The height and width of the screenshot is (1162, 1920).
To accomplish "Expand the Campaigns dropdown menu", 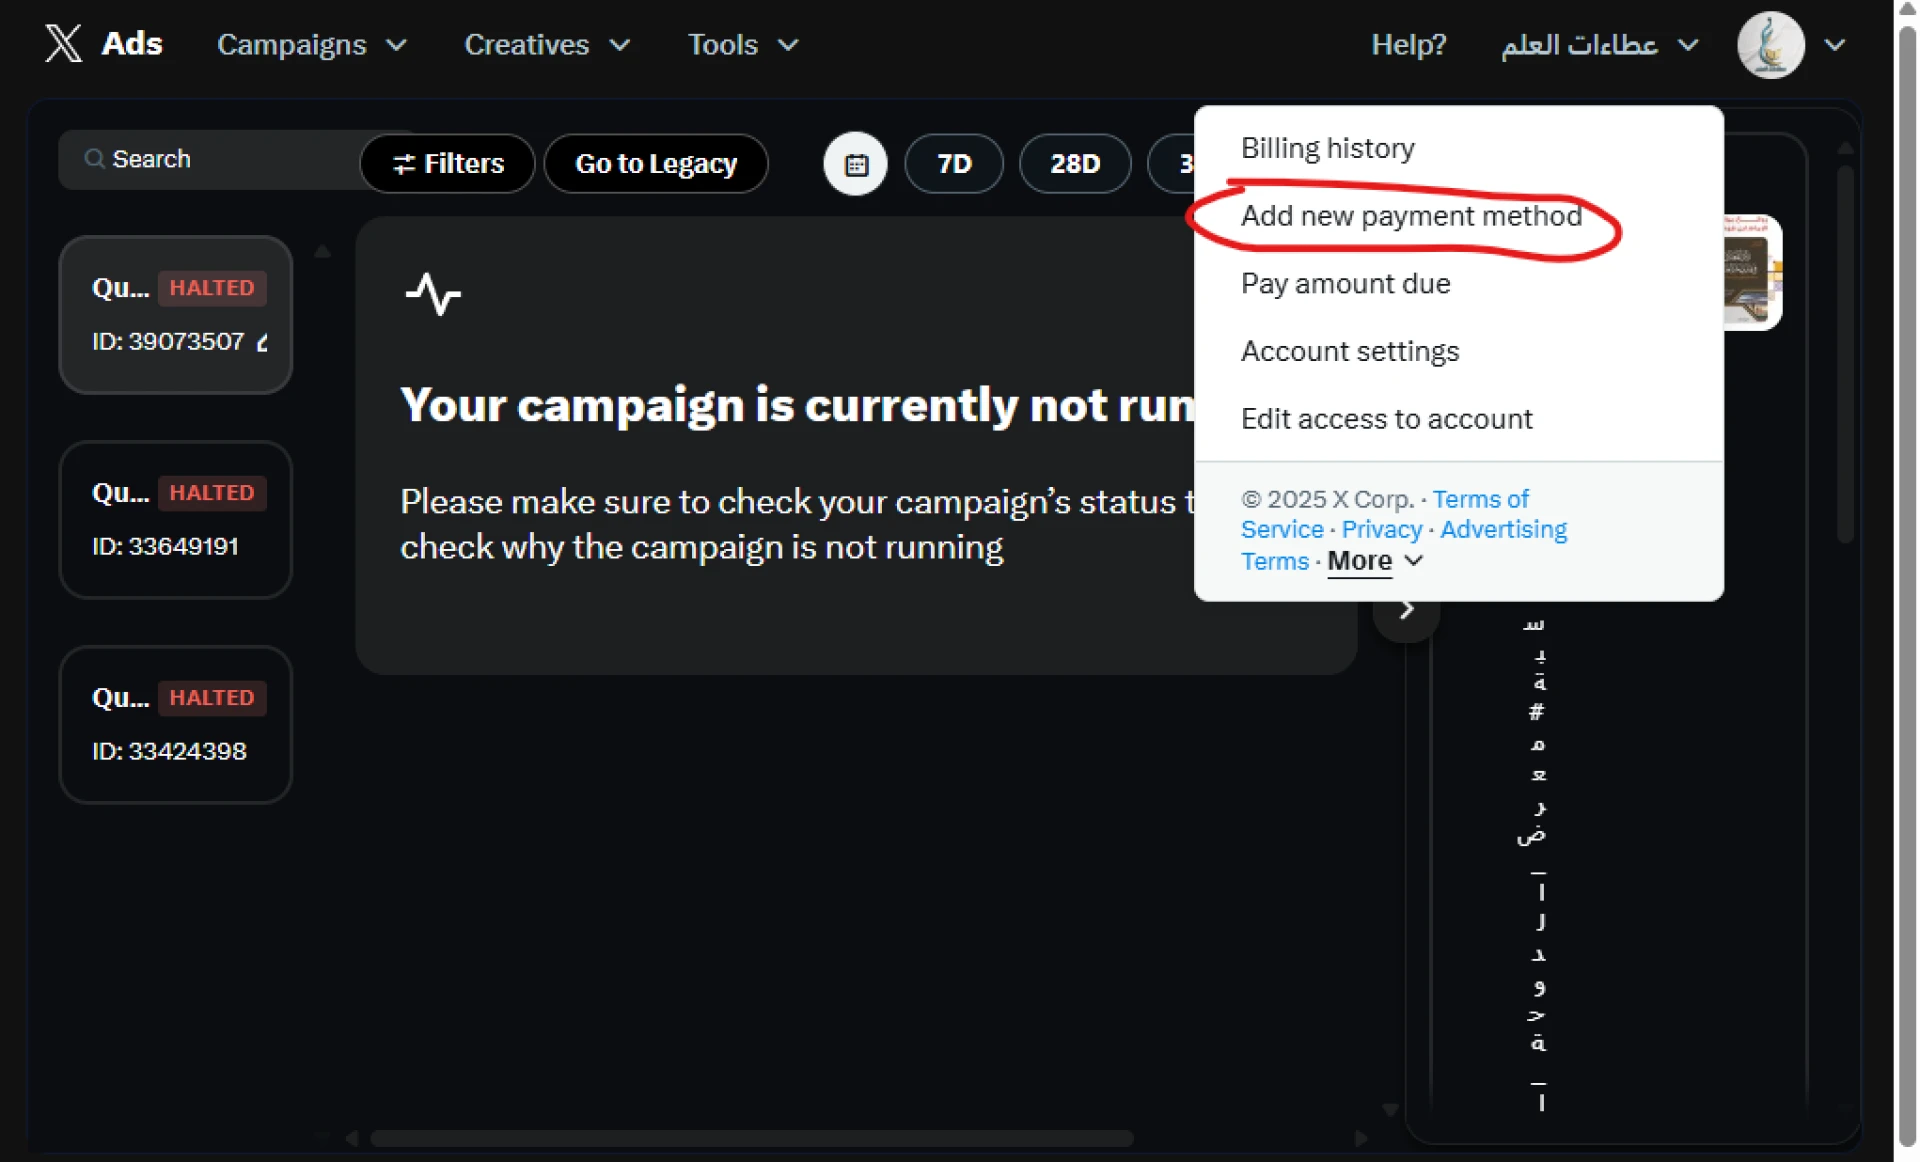I will point(312,45).
